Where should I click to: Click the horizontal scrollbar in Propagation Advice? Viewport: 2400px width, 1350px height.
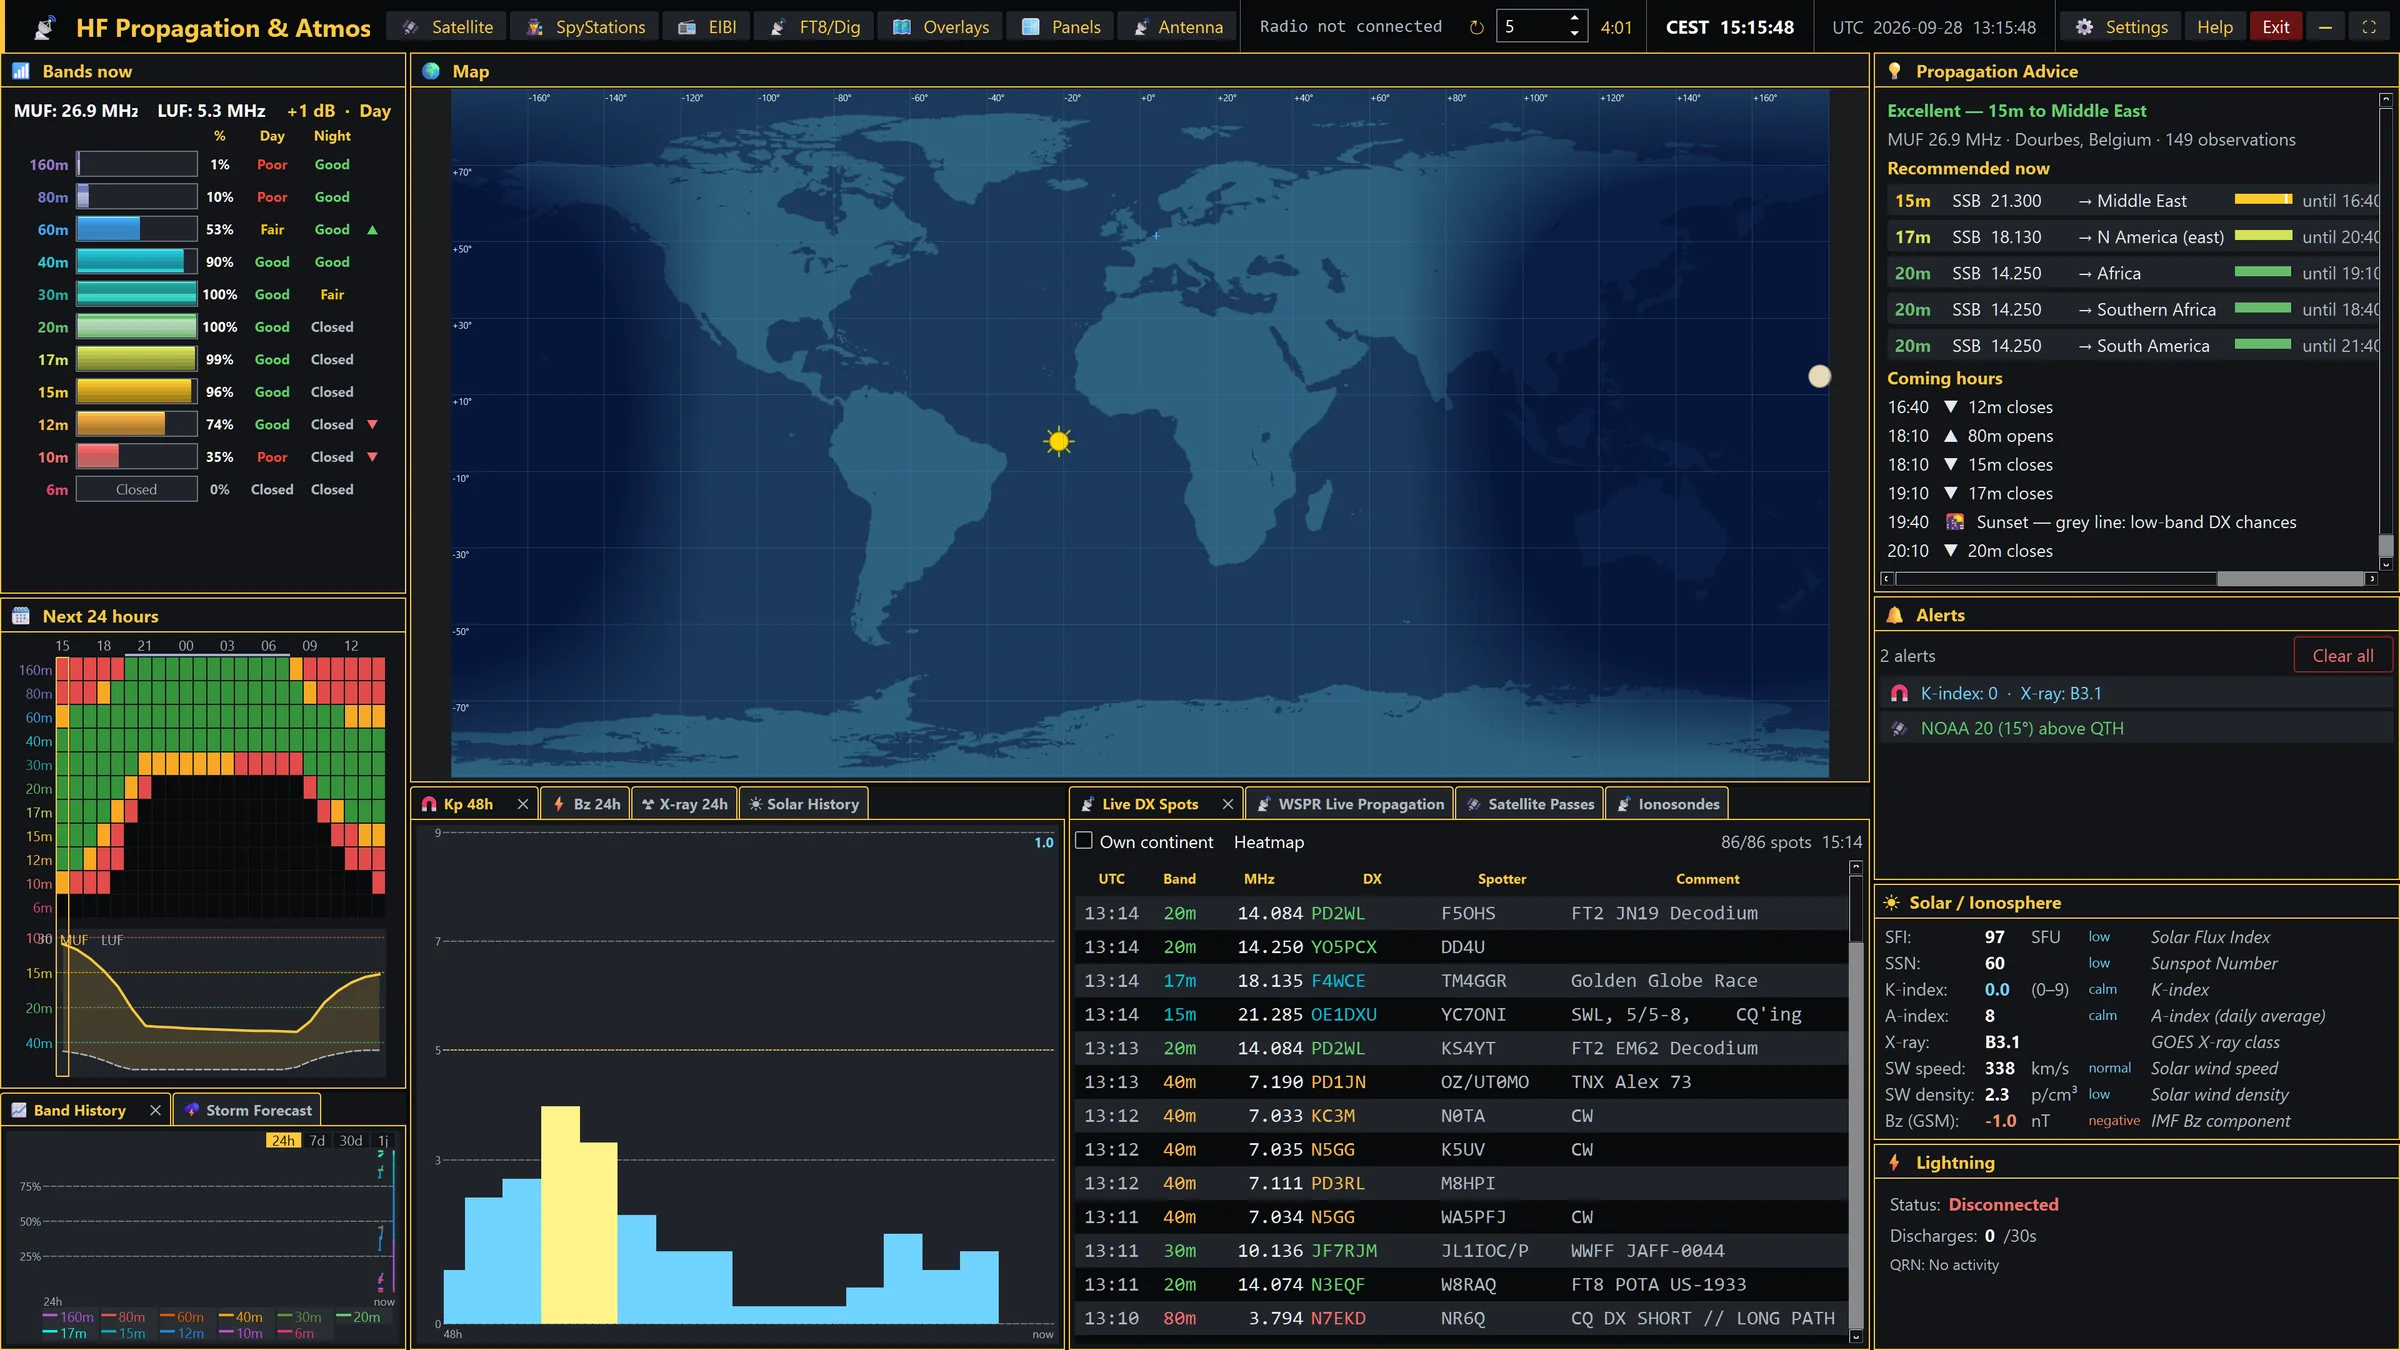2128,579
